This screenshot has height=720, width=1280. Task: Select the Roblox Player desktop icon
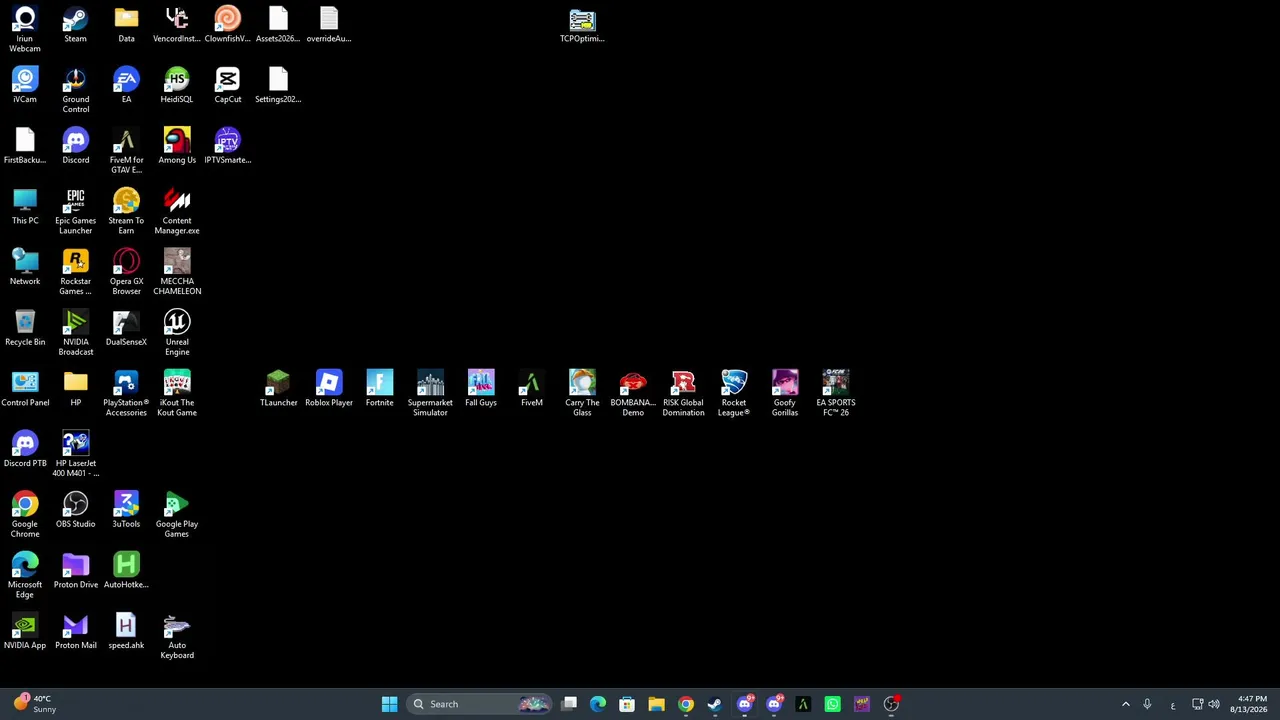pos(329,390)
